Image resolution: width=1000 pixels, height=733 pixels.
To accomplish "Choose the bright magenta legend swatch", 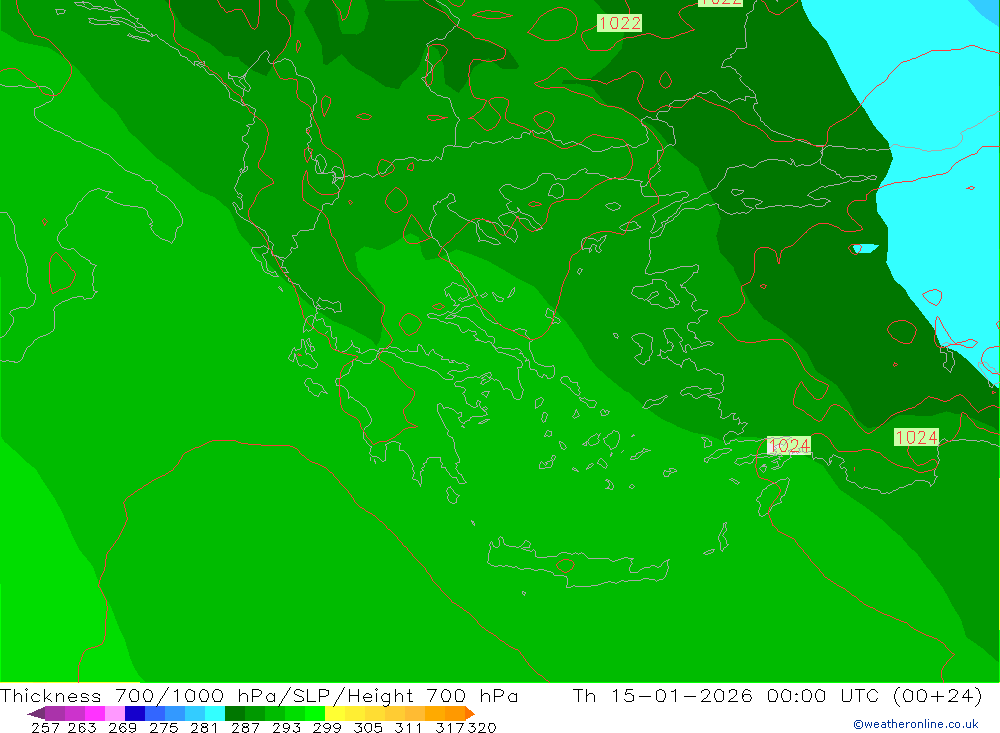I will tap(94, 713).
